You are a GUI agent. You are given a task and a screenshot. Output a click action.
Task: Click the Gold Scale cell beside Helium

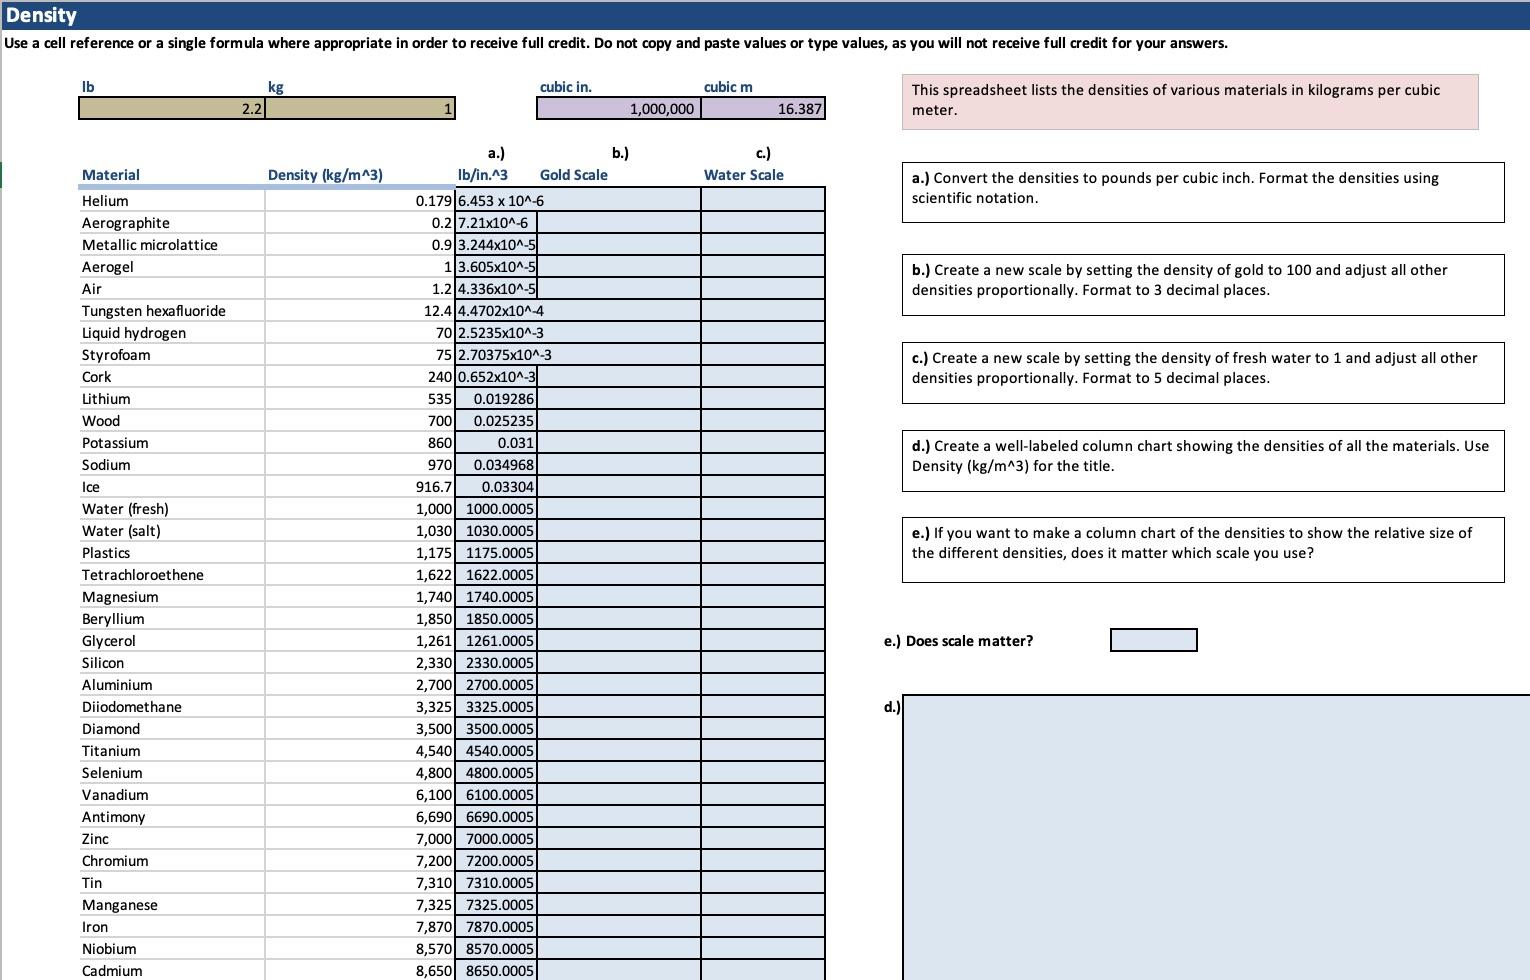pyautogui.click(x=620, y=200)
